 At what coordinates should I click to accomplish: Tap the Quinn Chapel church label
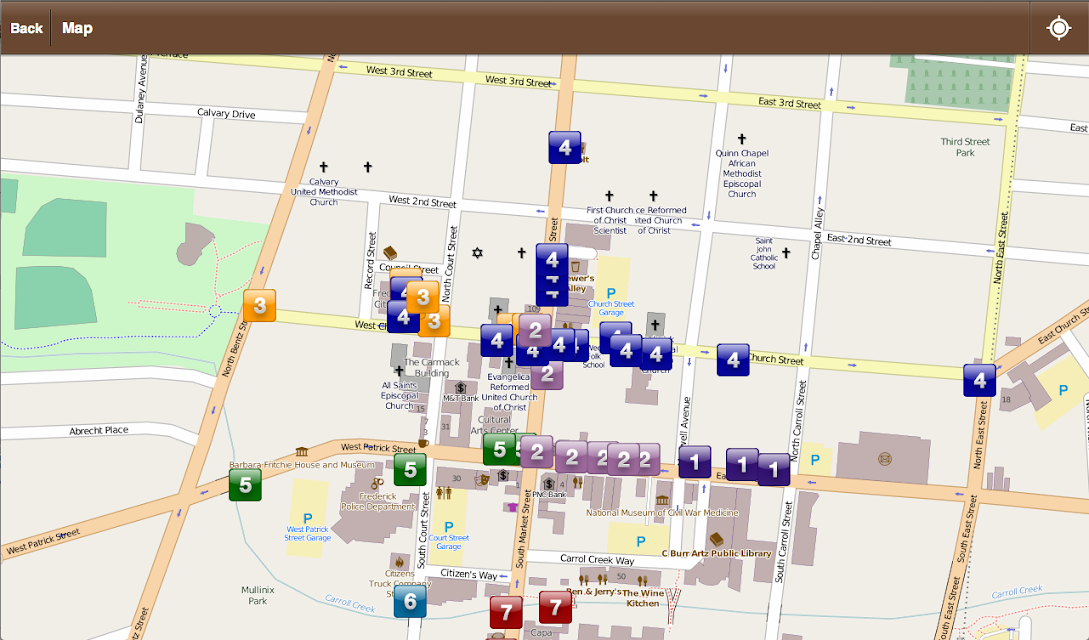[742, 174]
